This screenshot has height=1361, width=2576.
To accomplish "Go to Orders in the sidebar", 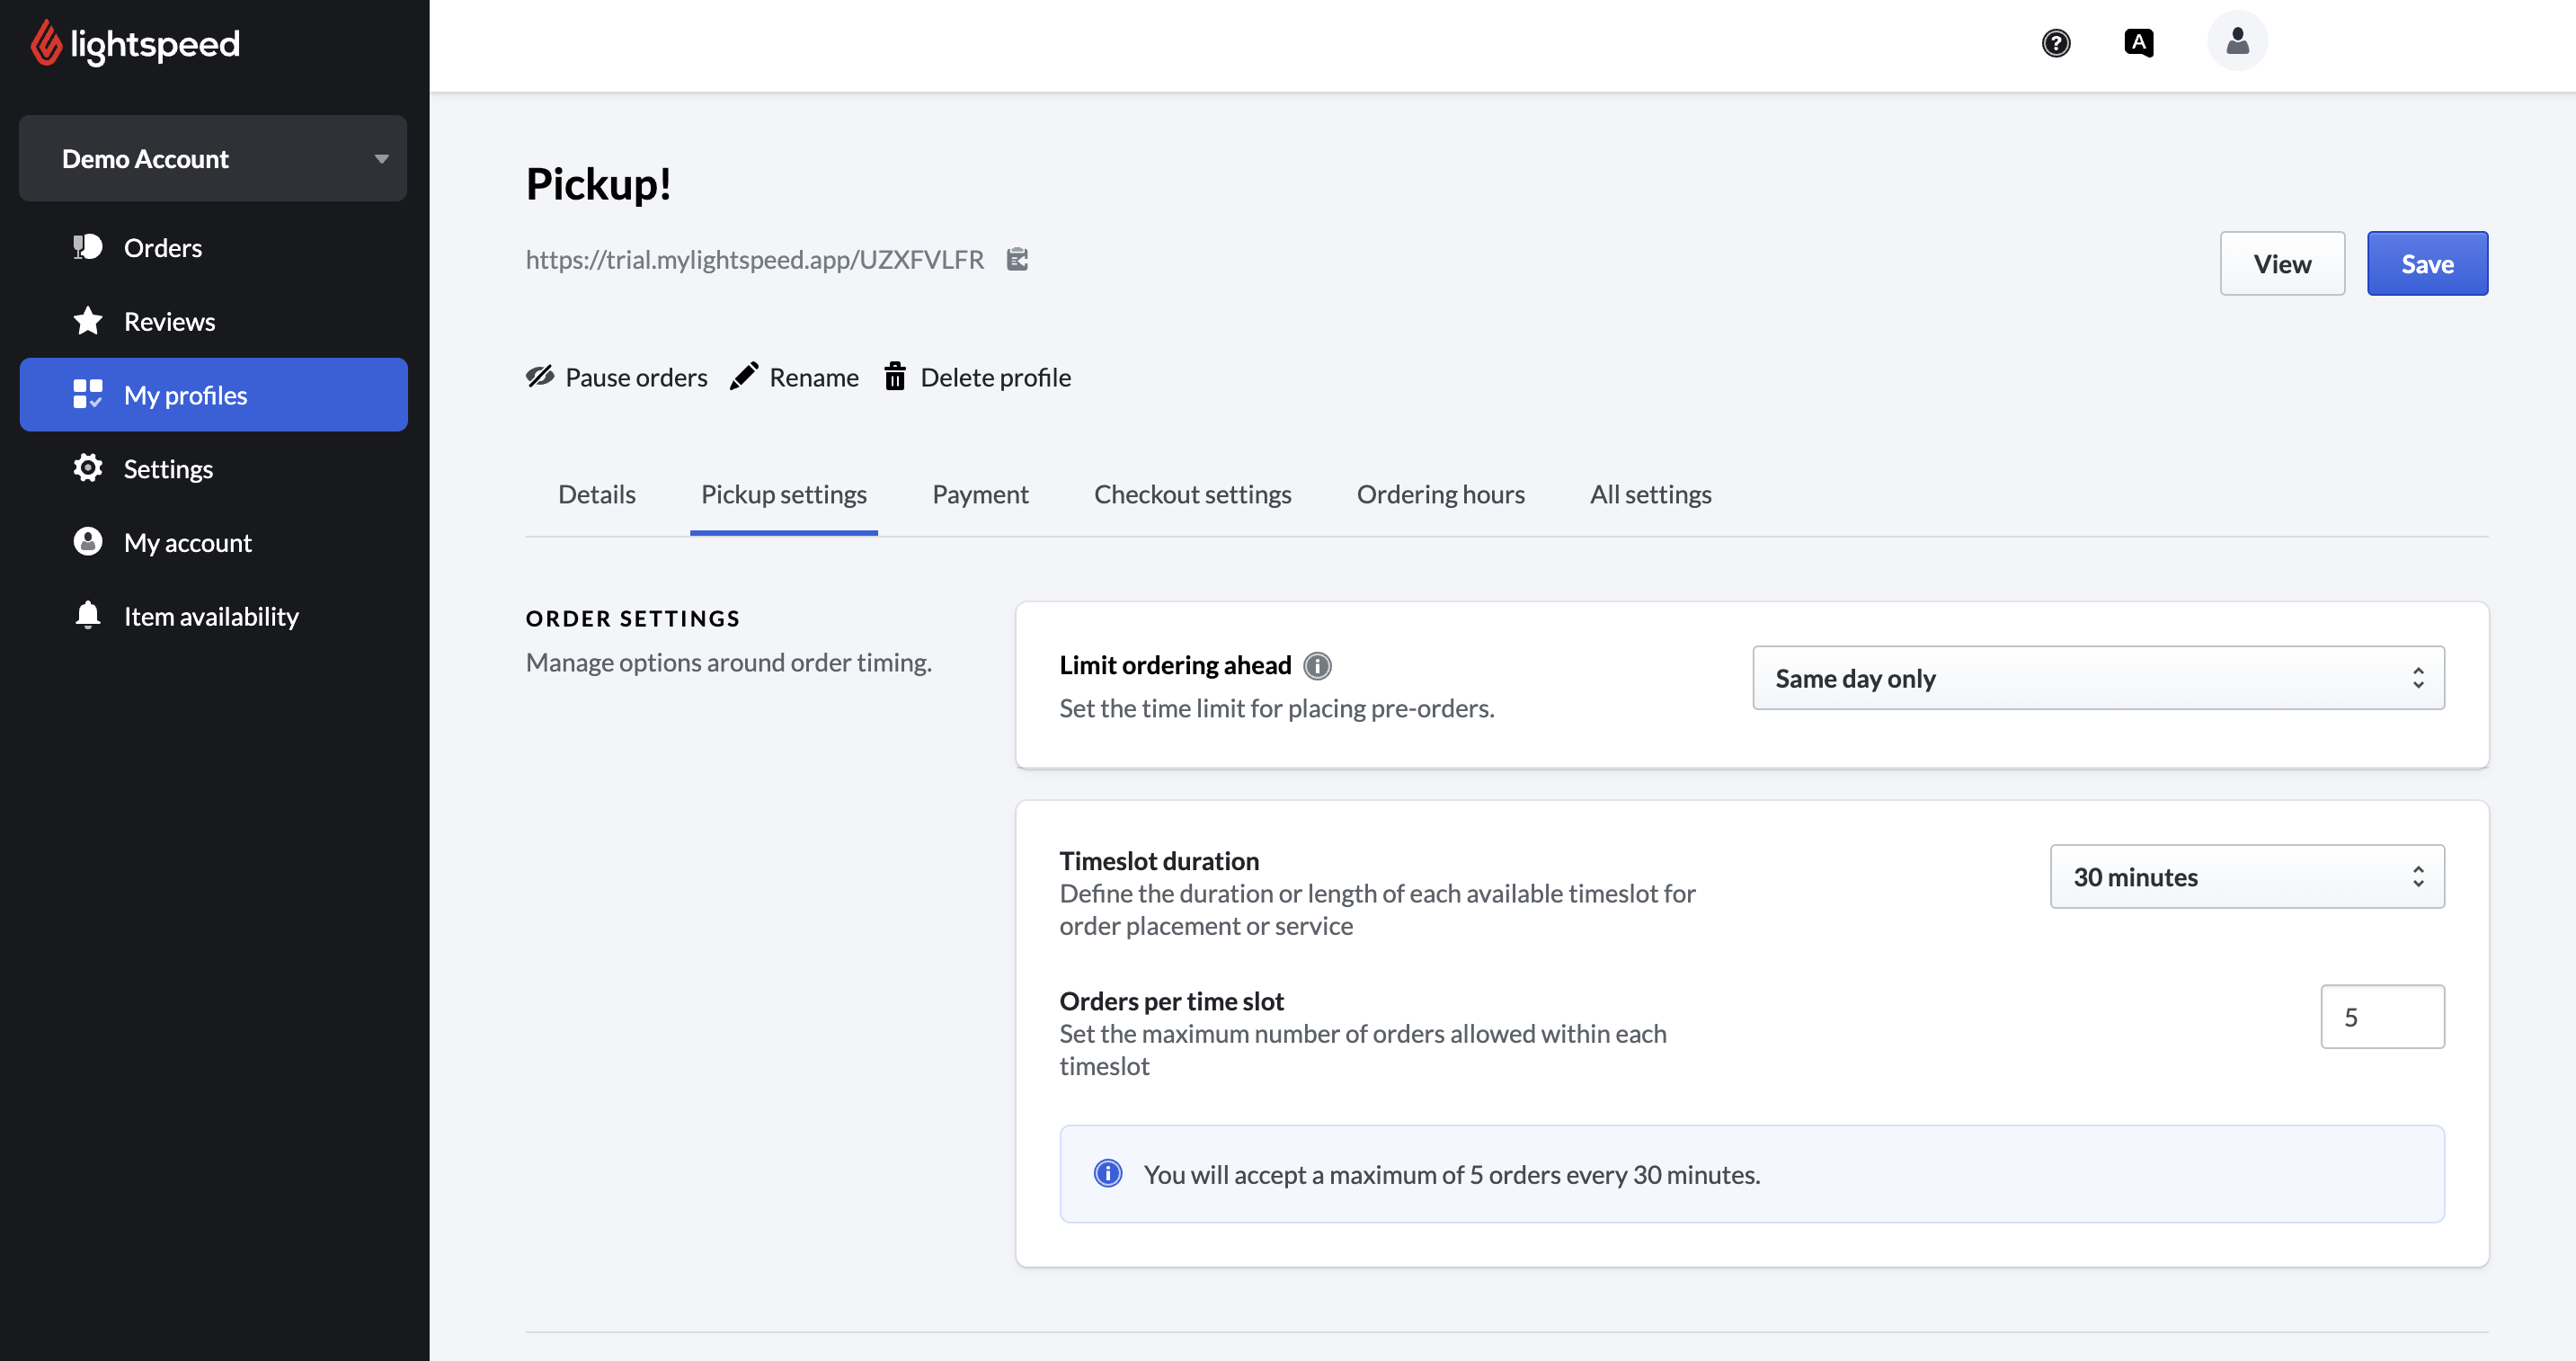I will (162, 247).
